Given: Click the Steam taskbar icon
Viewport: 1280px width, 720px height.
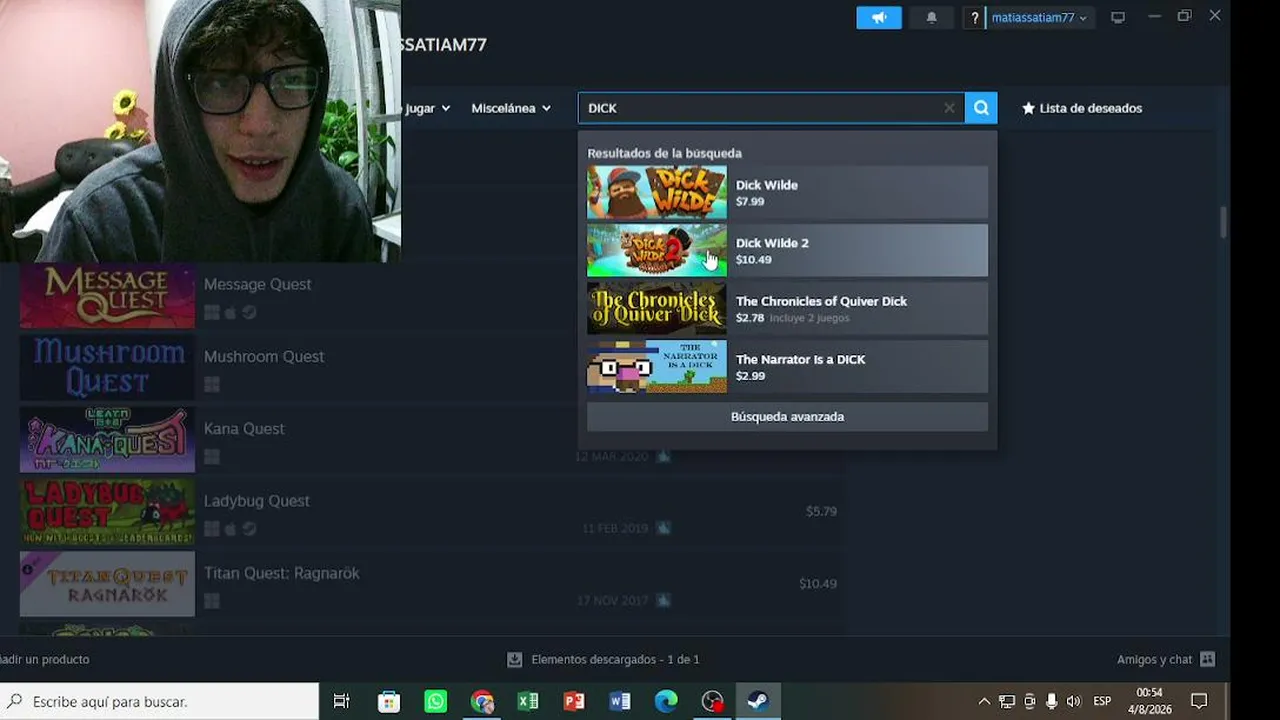Looking at the screenshot, I should pyautogui.click(x=758, y=701).
